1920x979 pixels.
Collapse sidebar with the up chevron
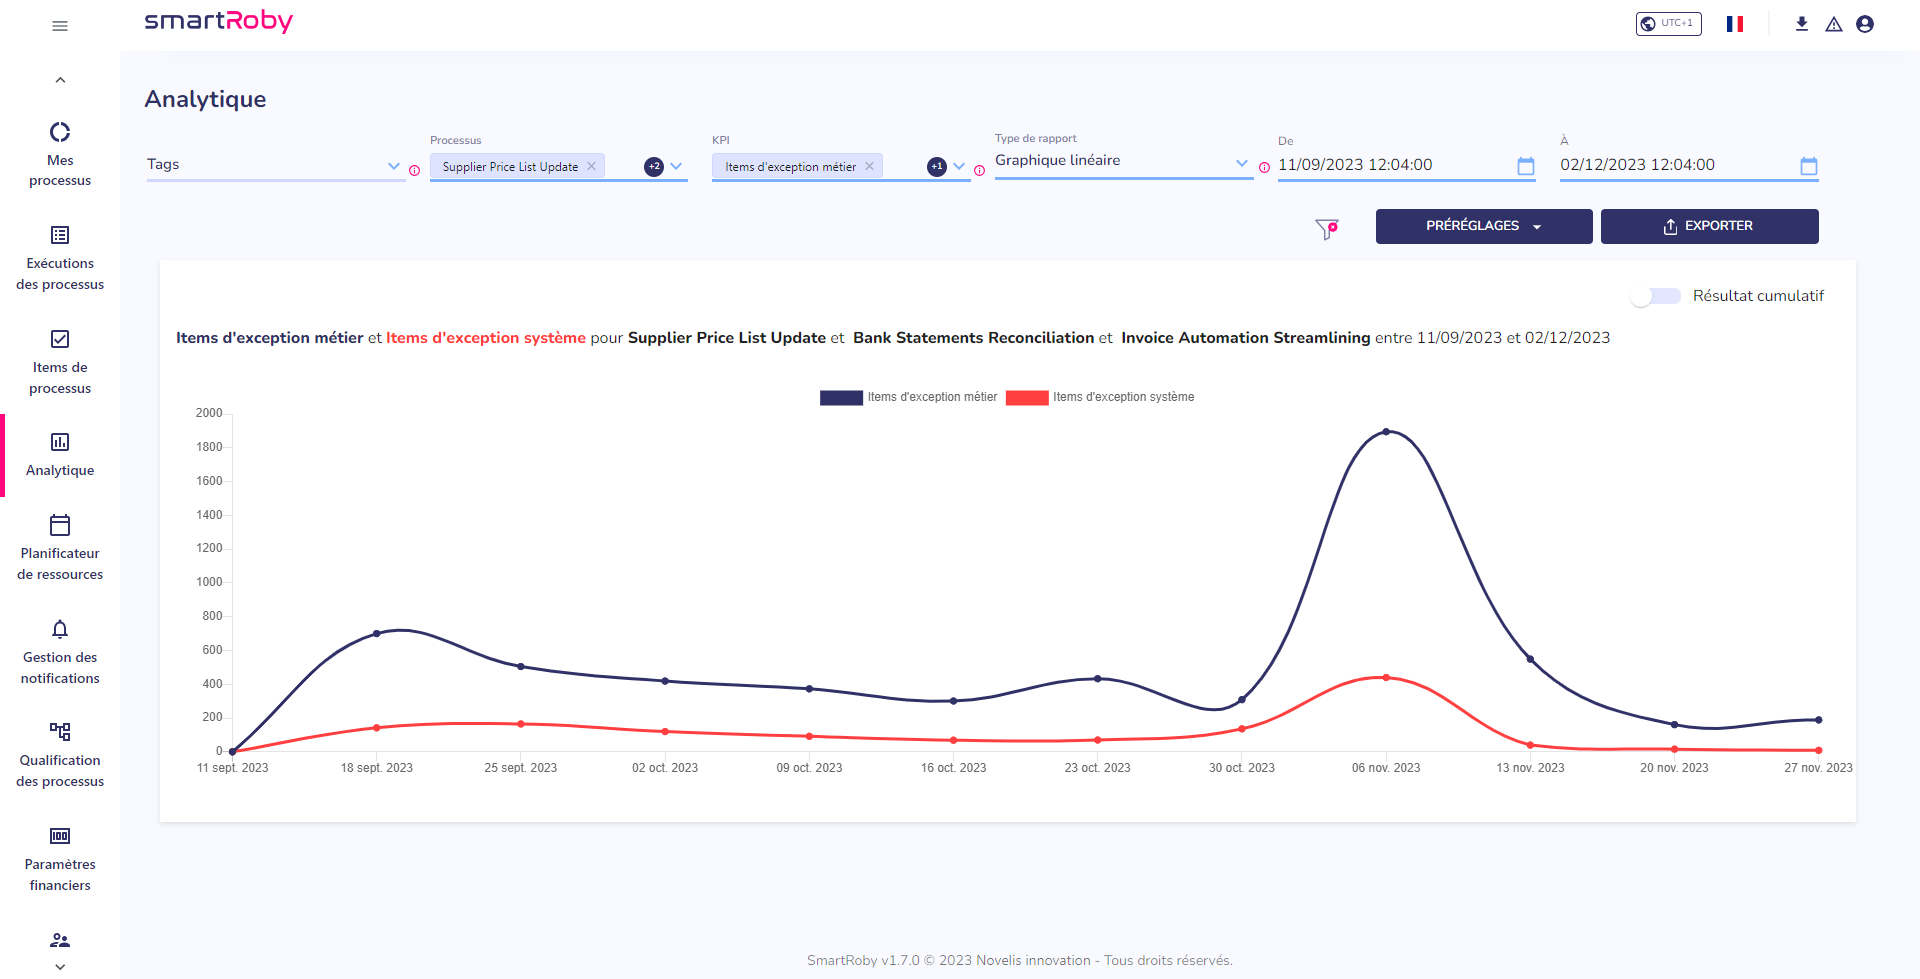pyautogui.click(x=60, y=80)
